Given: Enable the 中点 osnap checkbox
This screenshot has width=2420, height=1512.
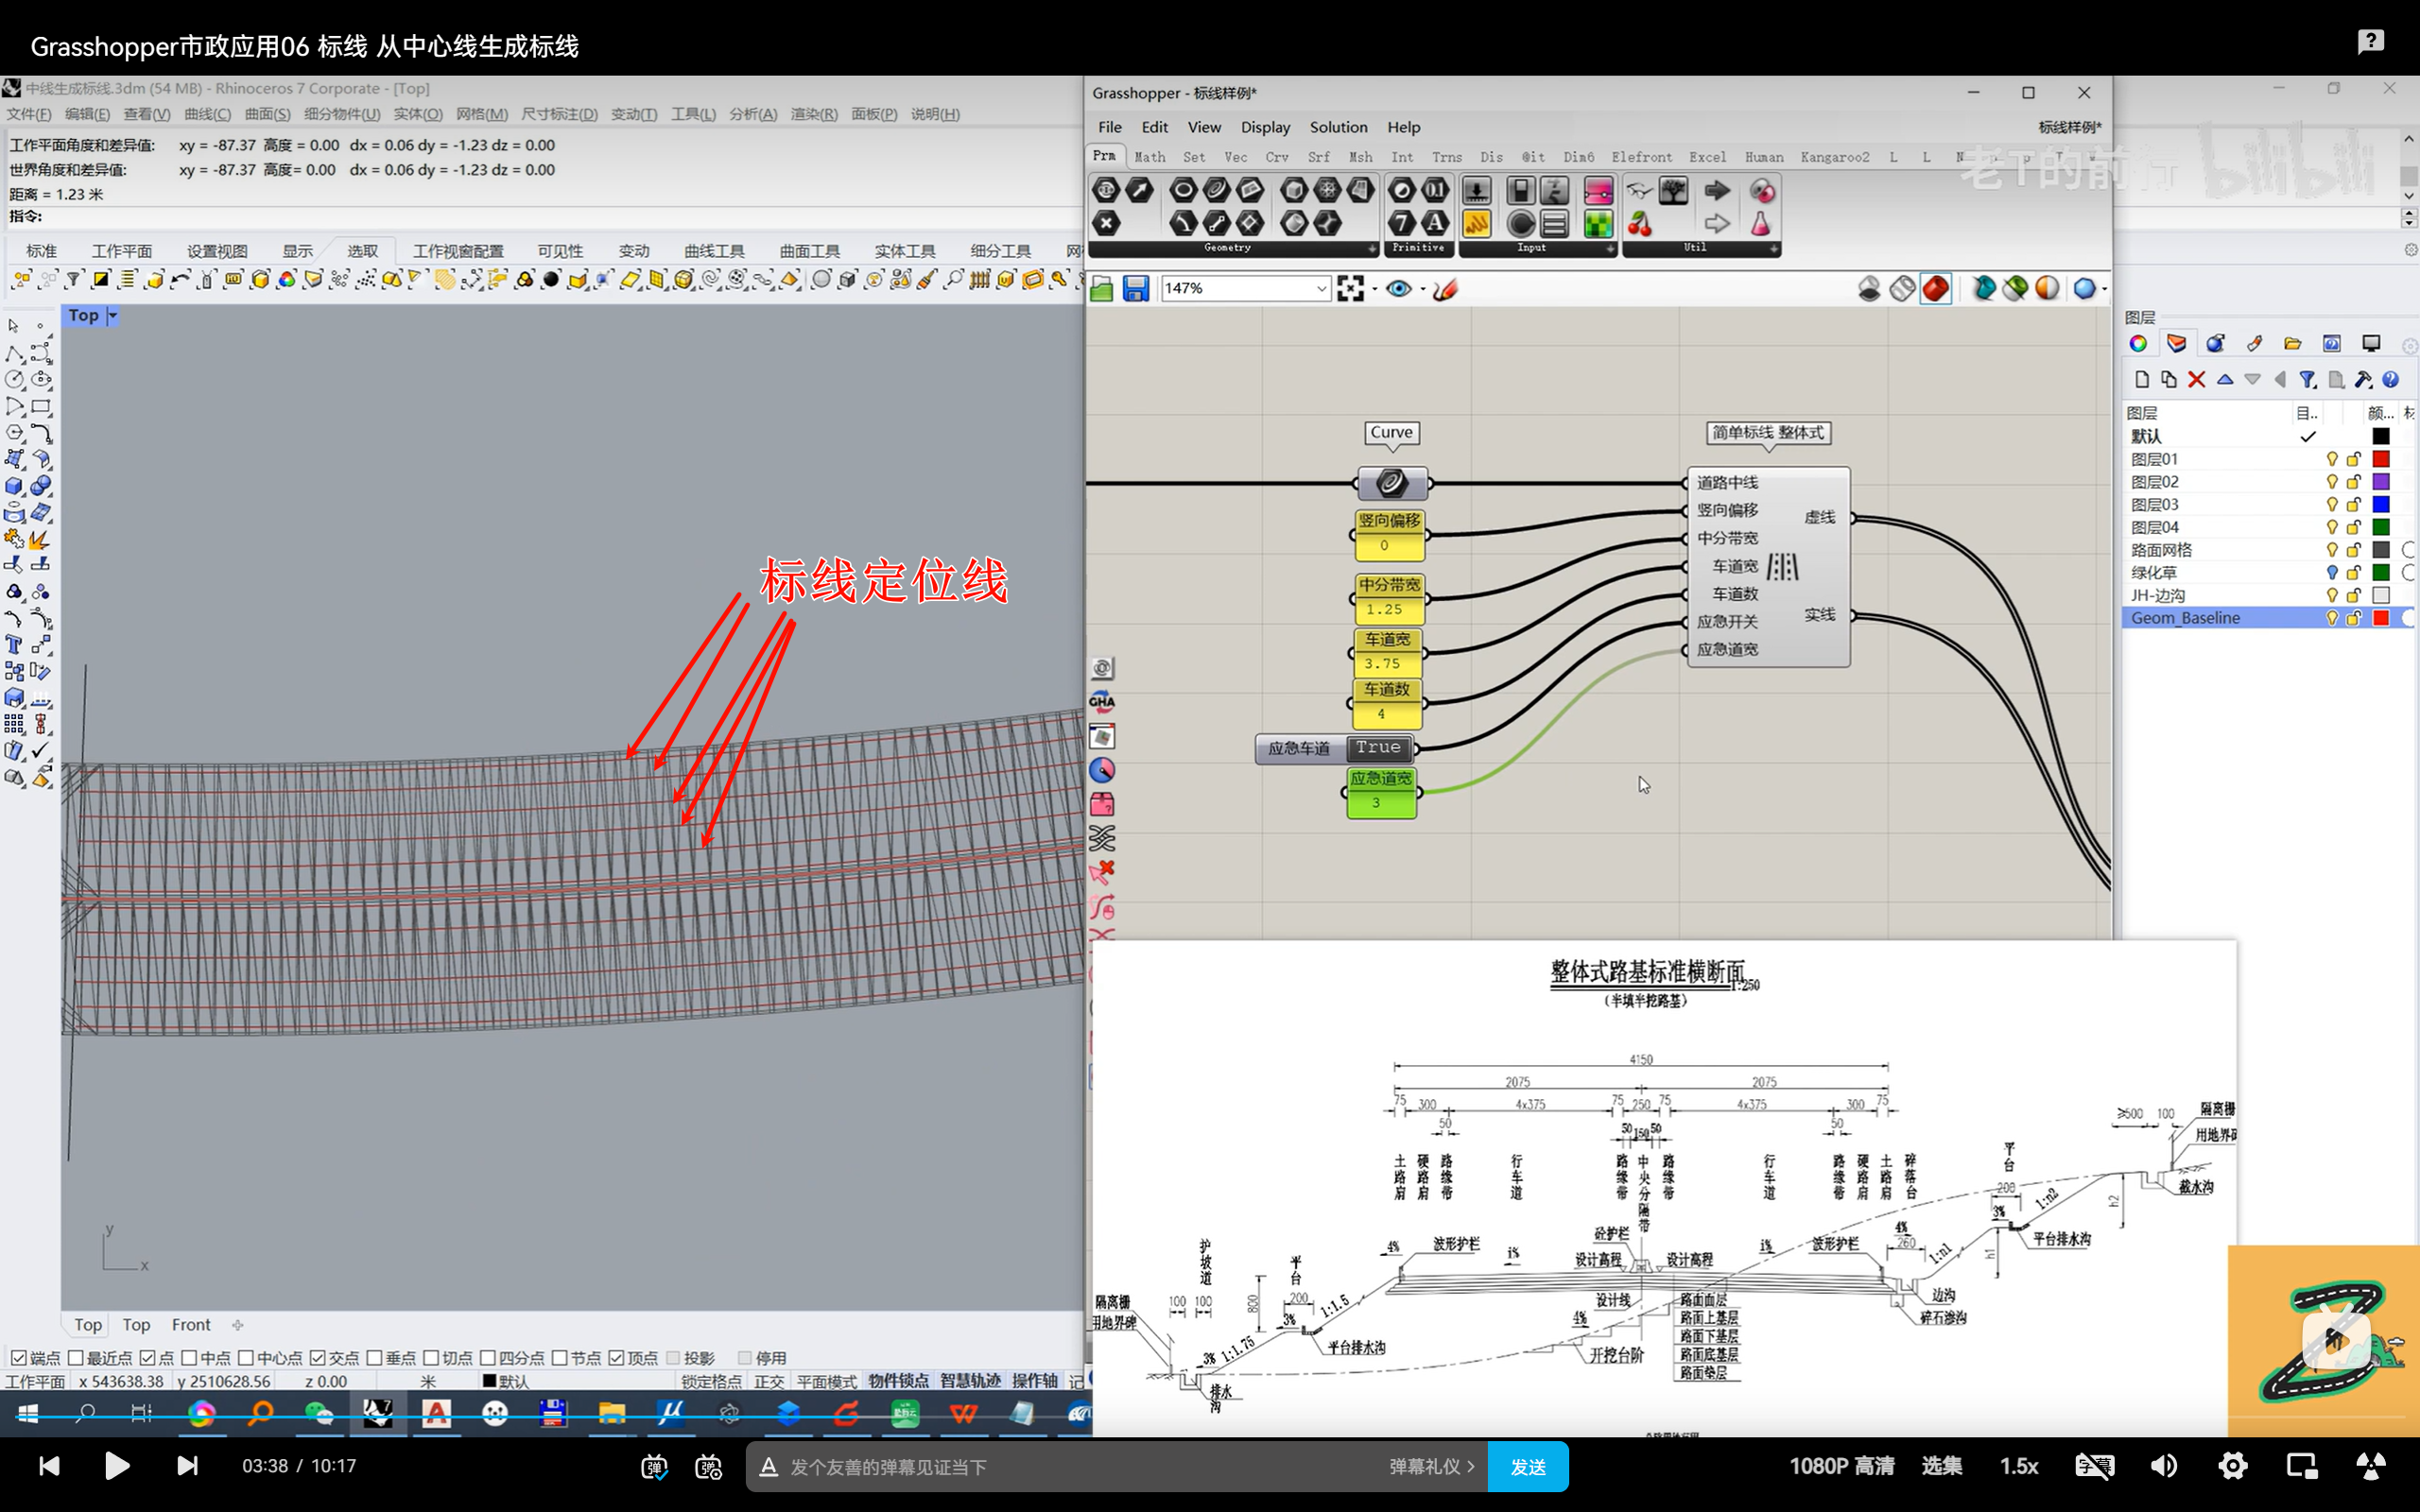Looking at the screenshot, I should pyautogui.click(x=189, y=1357).
